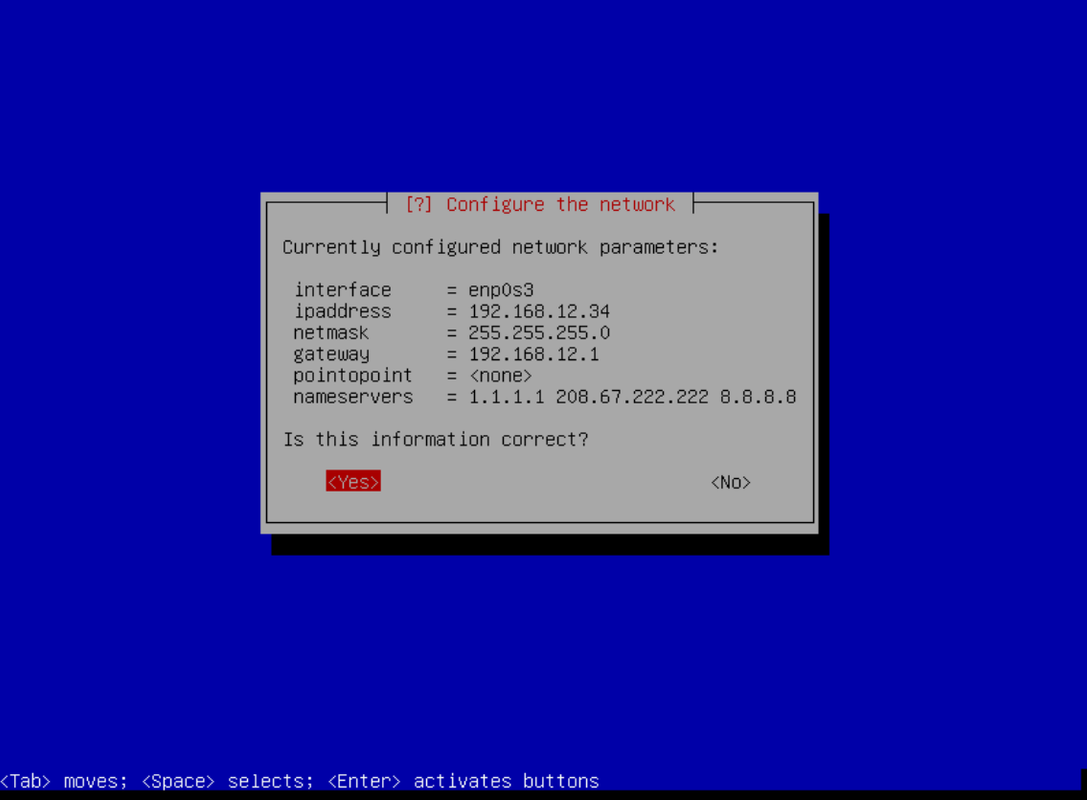Click 'Currently configured network parameters:' heading
Image resolution: width=1087 pixels, height=800 pixels.
[x=500, y=247]
